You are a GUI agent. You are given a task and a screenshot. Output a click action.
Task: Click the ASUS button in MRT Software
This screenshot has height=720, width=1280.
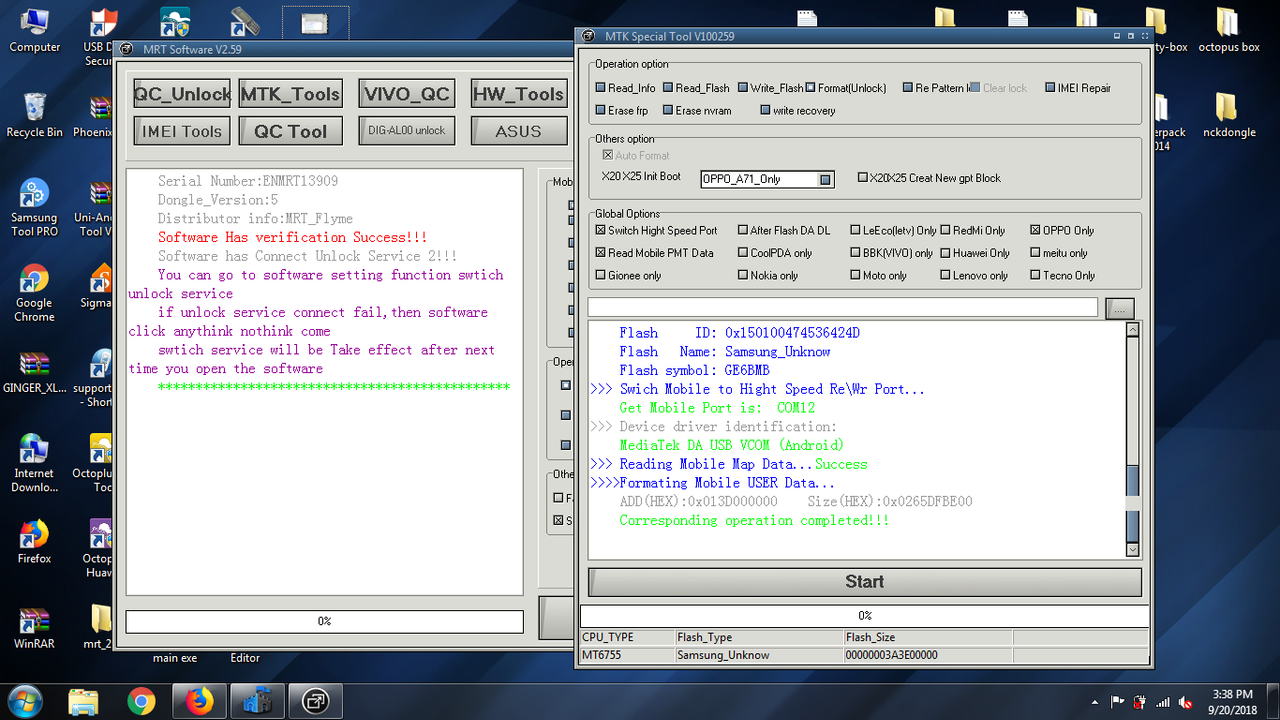click(518, 131)
